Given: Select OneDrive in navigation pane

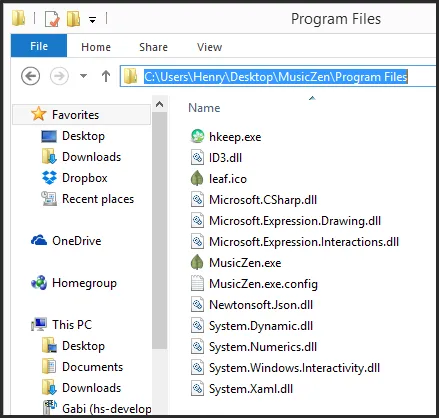Looking at the screenshot, I should coord(77,241).
